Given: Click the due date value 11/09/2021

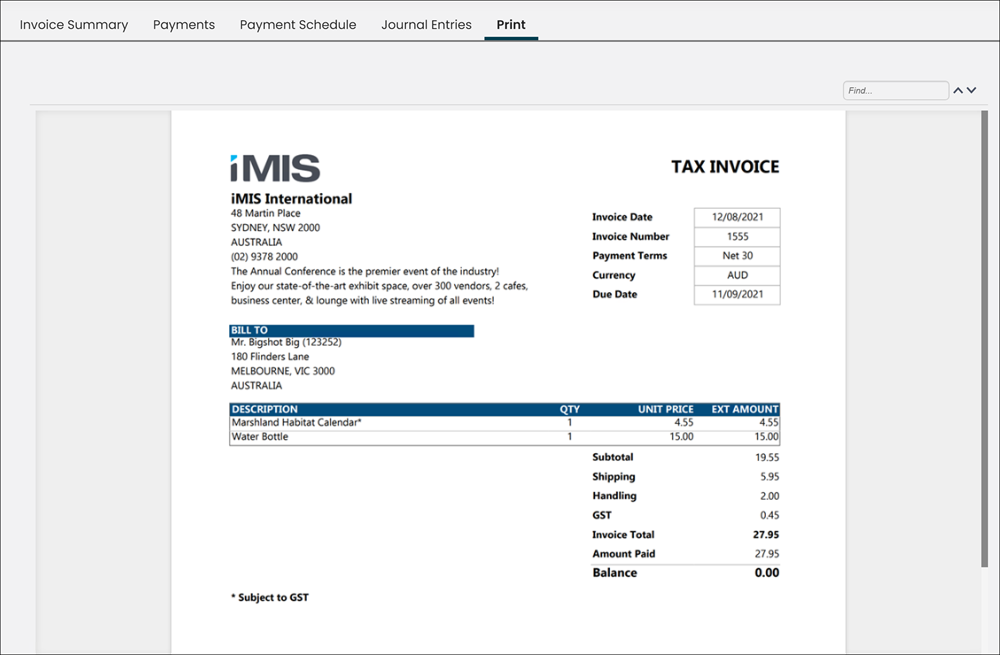Looking at the screenshot, I should tap(737, 294).
